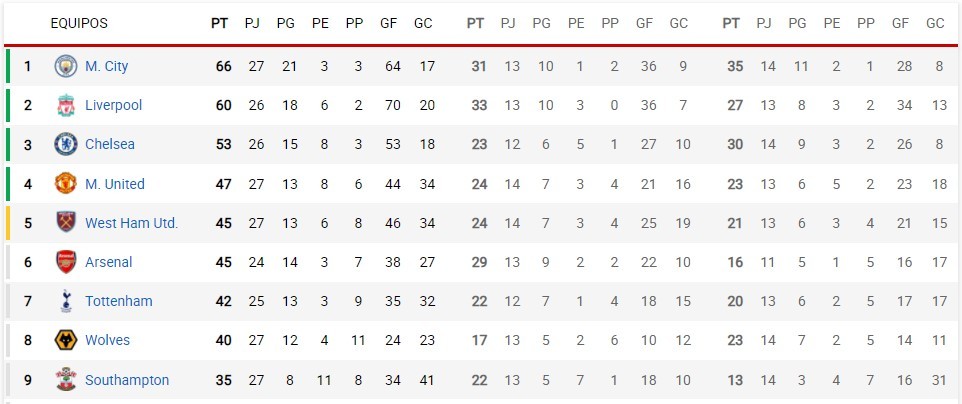Click the Liverpool club crest
Screen dimensions: 962x404
click(66, 105)
